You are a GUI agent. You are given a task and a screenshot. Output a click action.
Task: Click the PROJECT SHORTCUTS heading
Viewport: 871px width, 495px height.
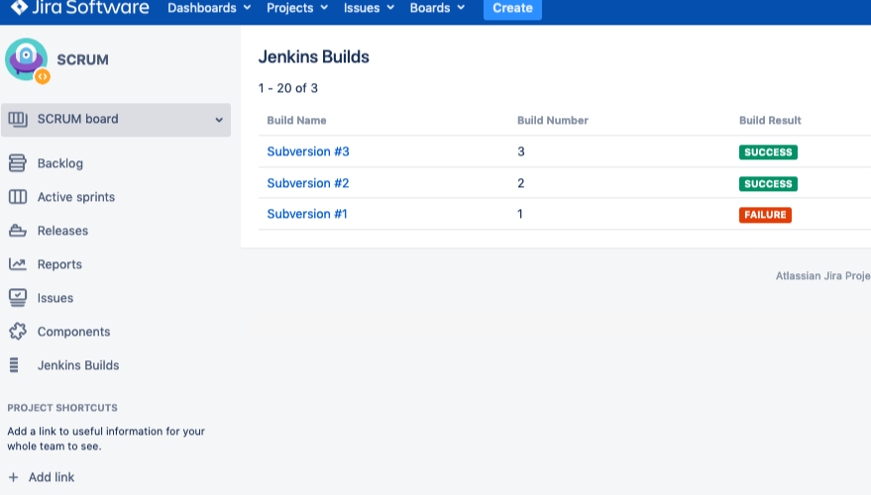(62, 408)
